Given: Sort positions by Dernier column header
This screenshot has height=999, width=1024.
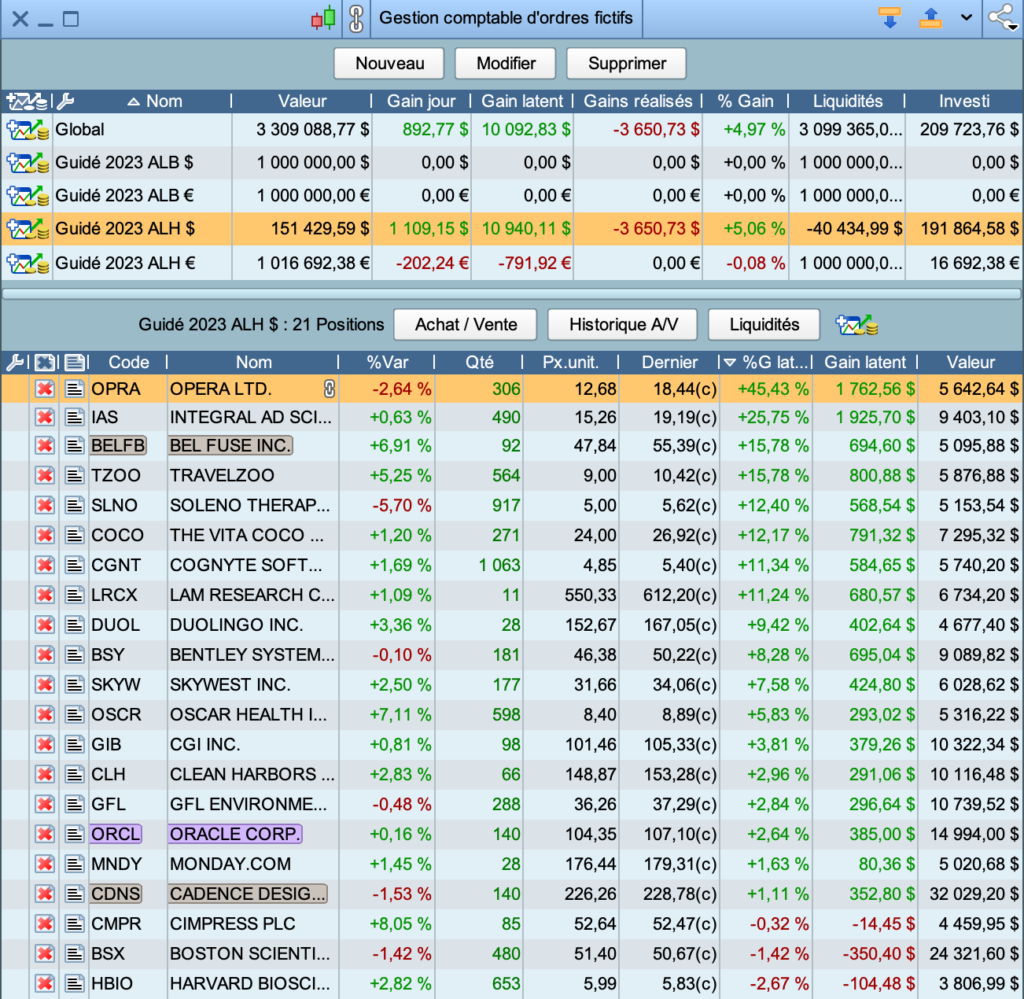Looking at the screenshot, I should tap(669, 362).
